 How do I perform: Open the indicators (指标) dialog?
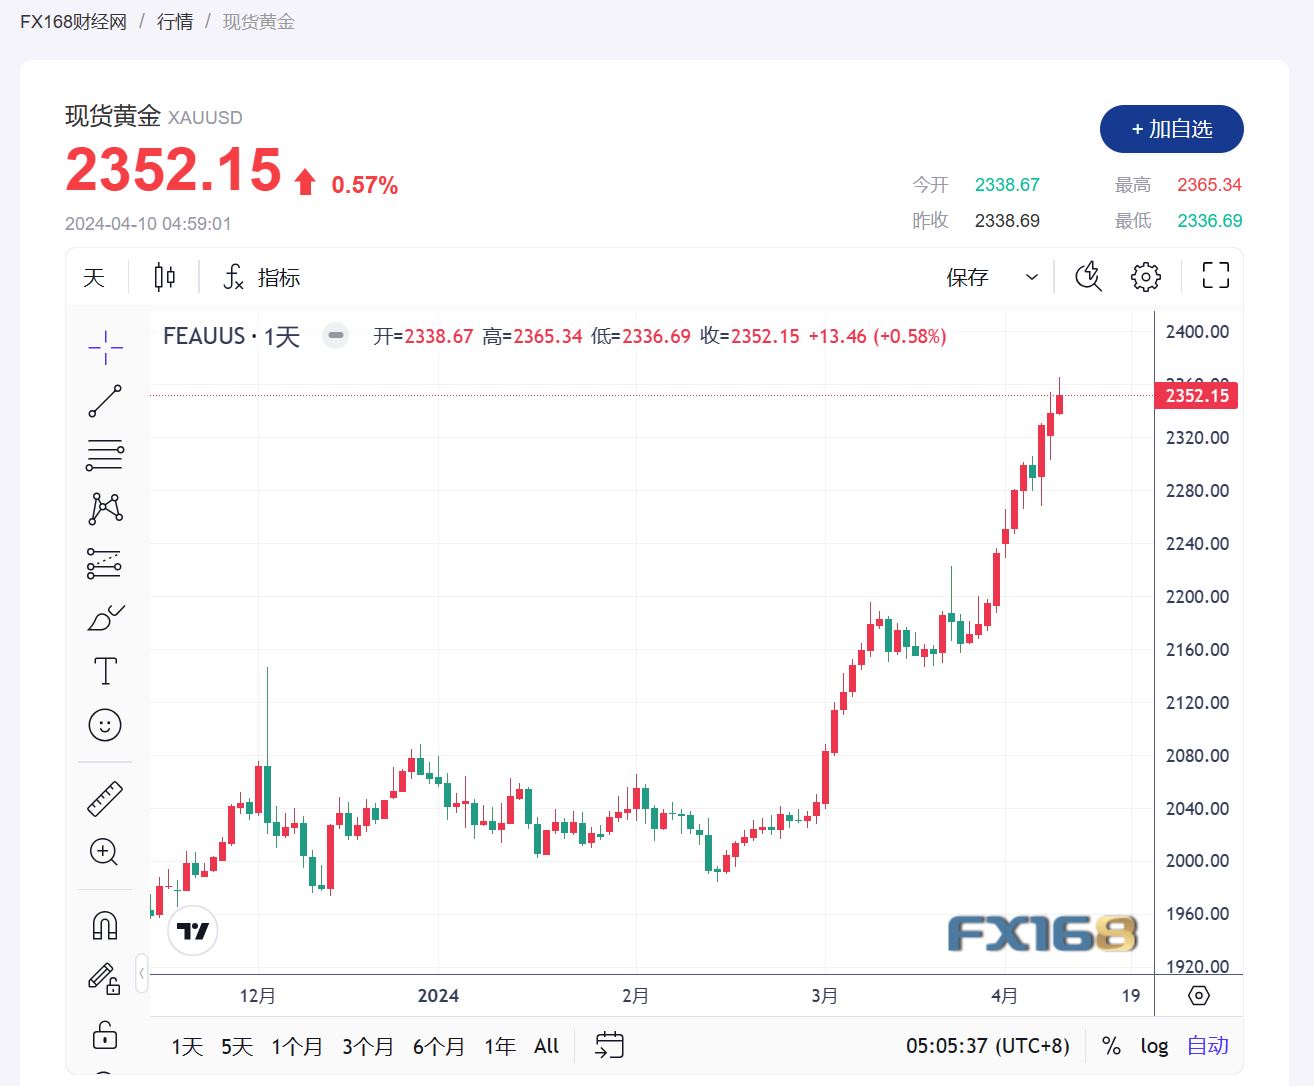point(261,277)
